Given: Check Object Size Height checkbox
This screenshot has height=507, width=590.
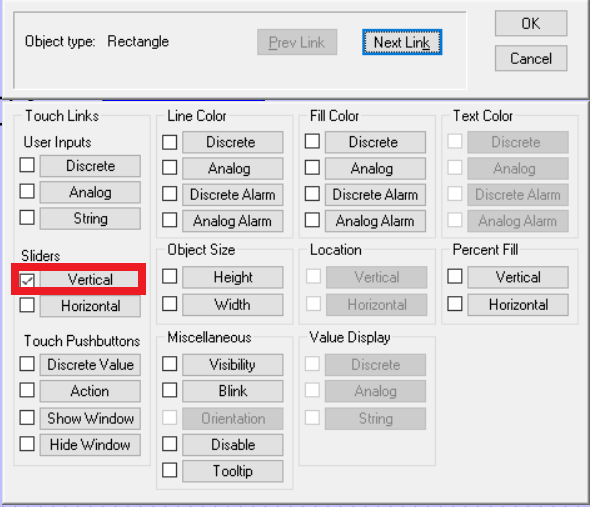Looking at the screenshot, I should click(170, 276).
